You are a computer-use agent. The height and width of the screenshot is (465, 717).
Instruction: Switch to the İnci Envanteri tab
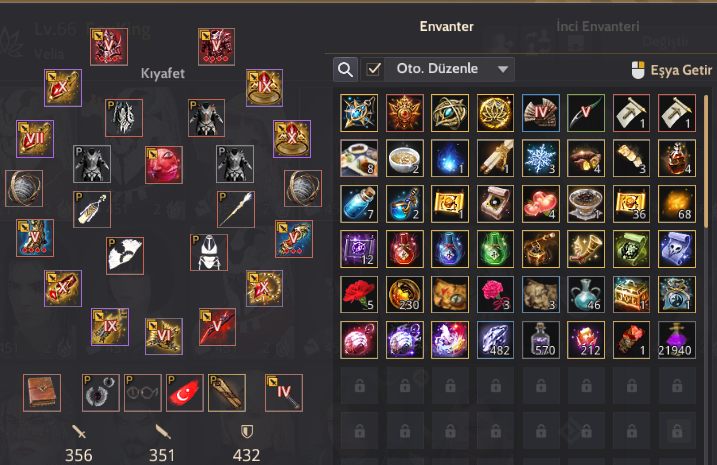598,27
